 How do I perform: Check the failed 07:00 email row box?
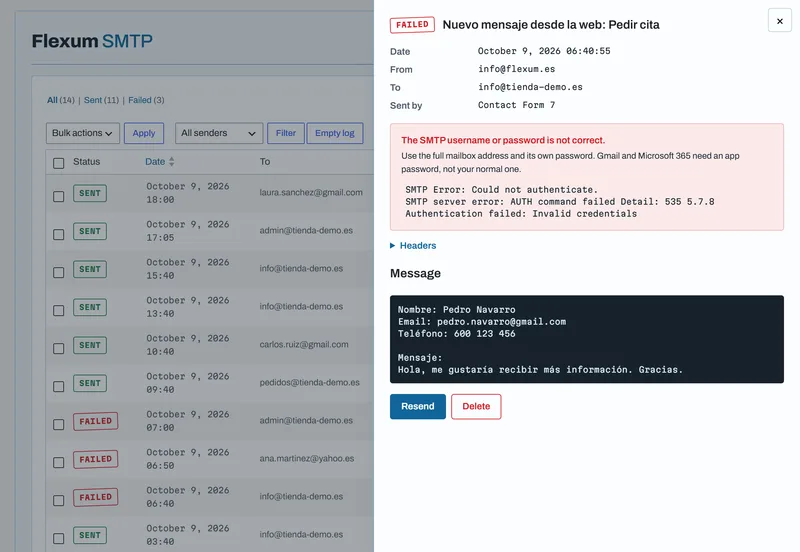[x=59, y=424]
